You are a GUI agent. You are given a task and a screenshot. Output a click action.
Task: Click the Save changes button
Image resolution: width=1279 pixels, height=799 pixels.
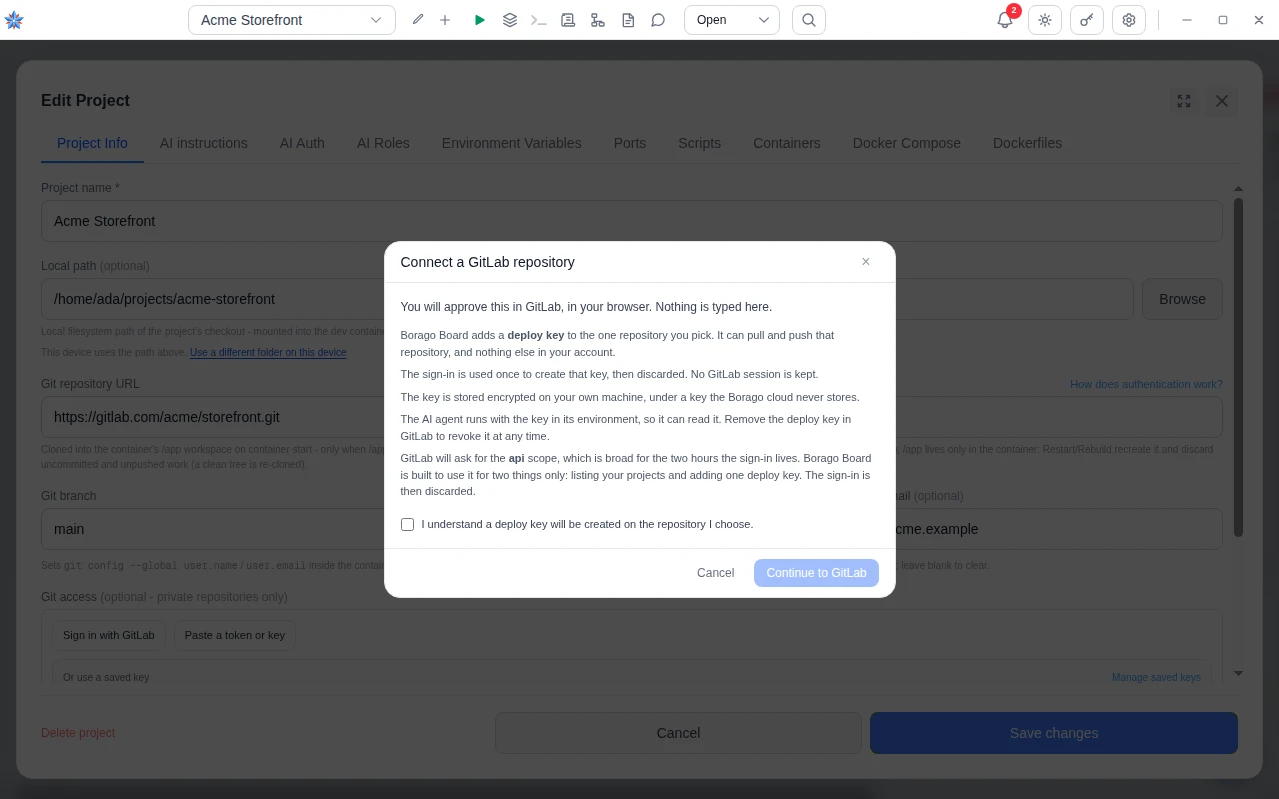coord(1054,733)
